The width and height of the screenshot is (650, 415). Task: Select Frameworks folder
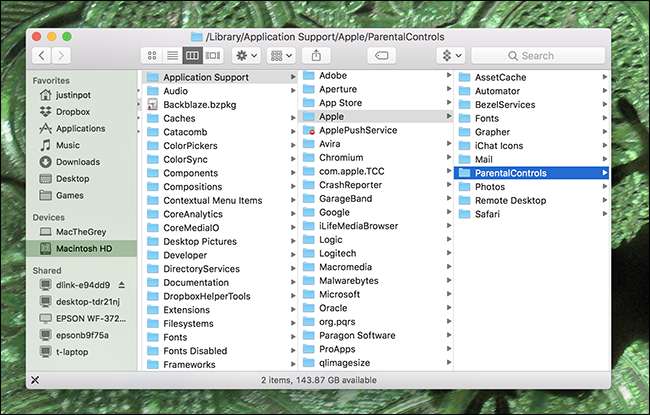pos(220,365)
